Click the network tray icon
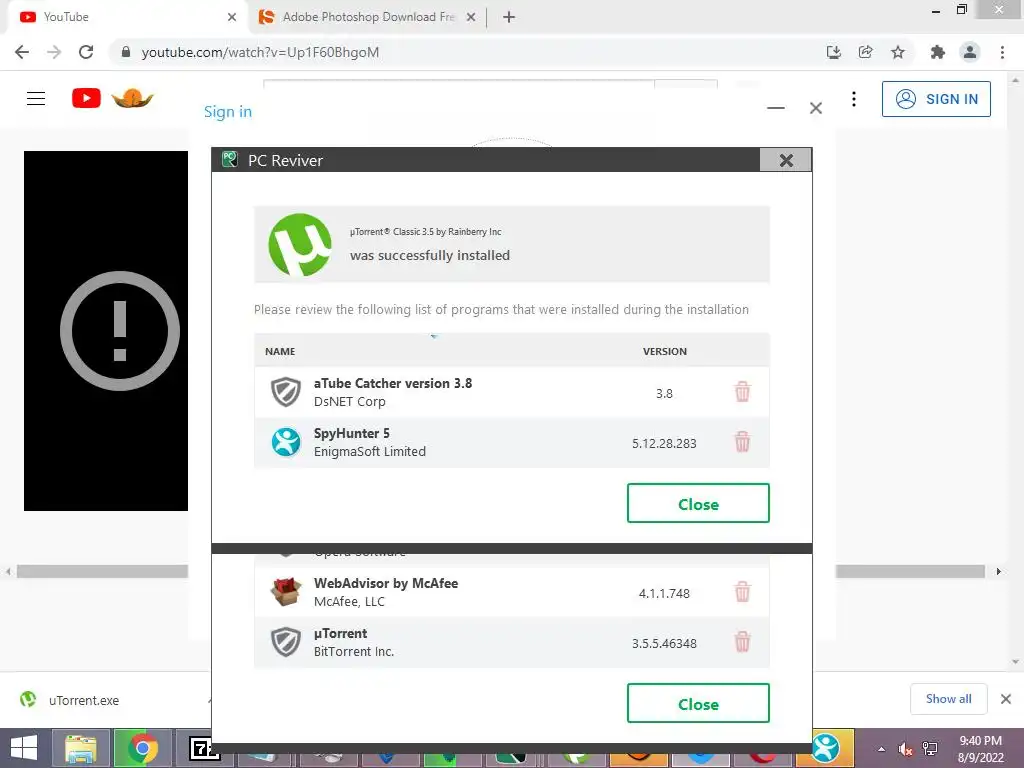Screen dimensions: 1024x768 [x=930, y=749]
